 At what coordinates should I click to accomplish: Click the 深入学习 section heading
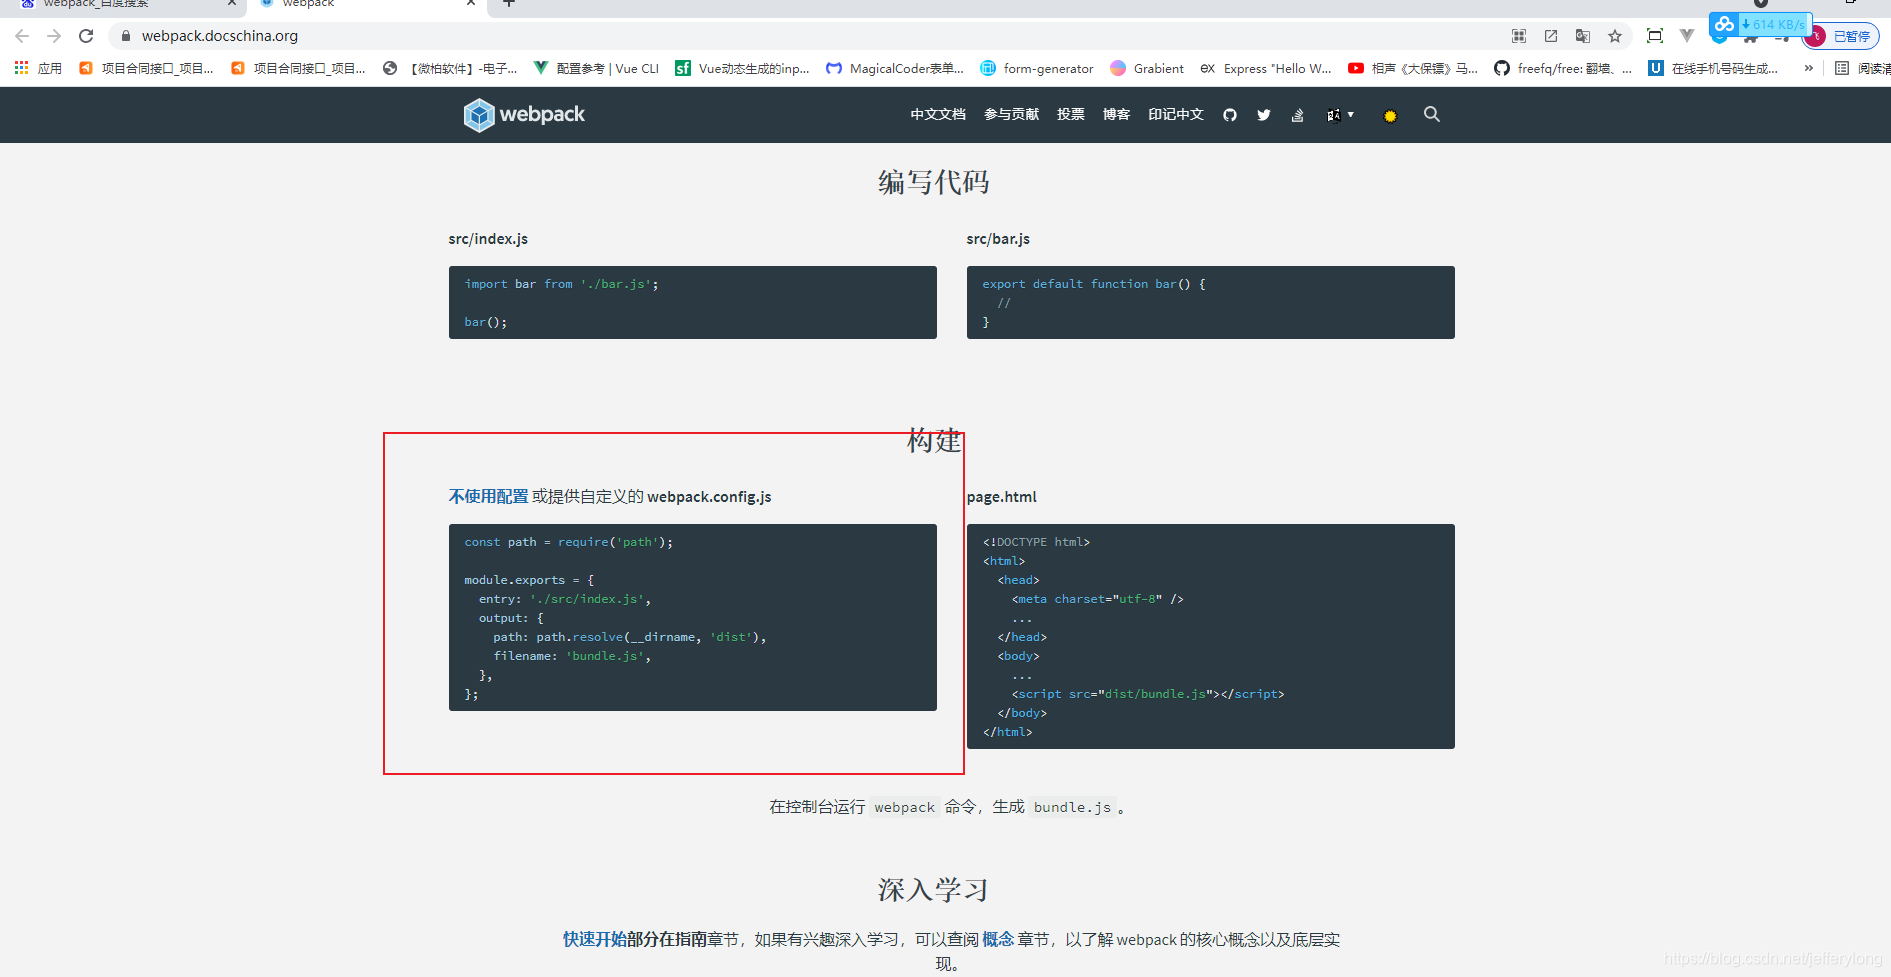[x=933, y=890]
